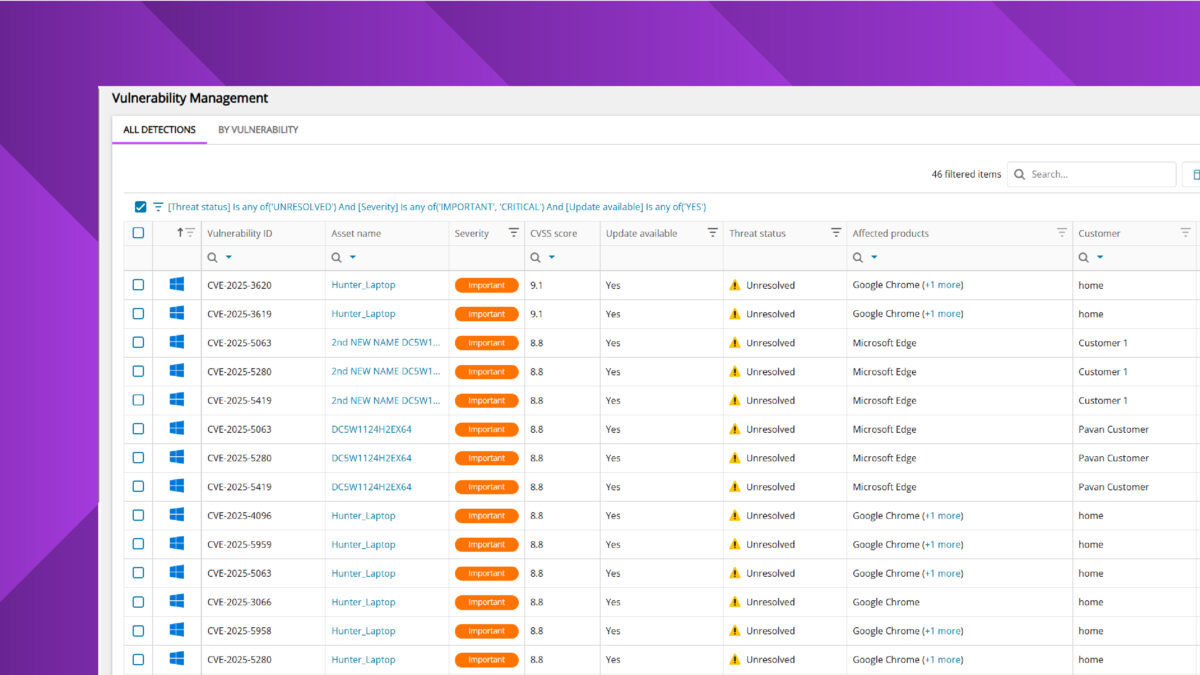The height and width of the screenshot is (675, 1200).
Task: Select the ALL DETECTIONS tab
Action: click(158, 129)
